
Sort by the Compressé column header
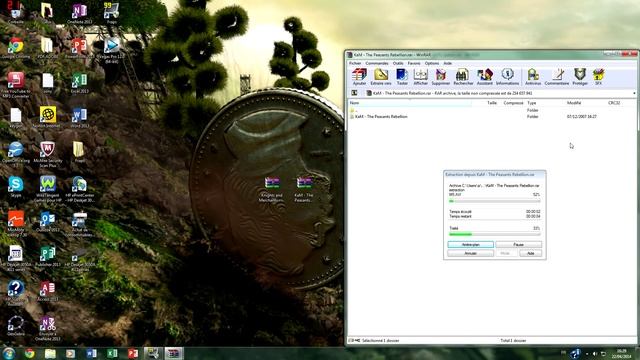[513, 103]
